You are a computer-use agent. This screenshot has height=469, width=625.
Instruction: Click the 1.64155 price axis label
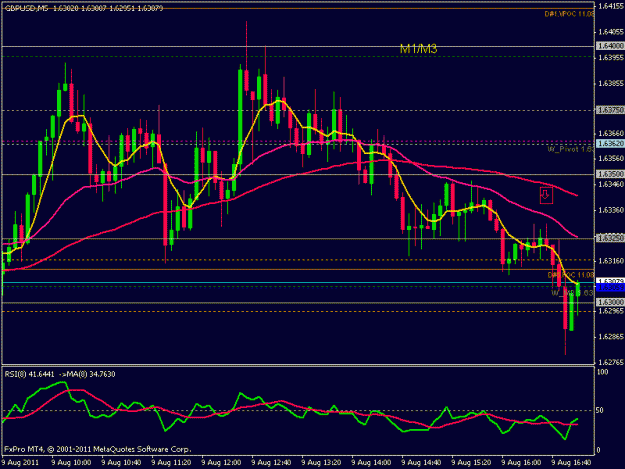click(611, 6)
